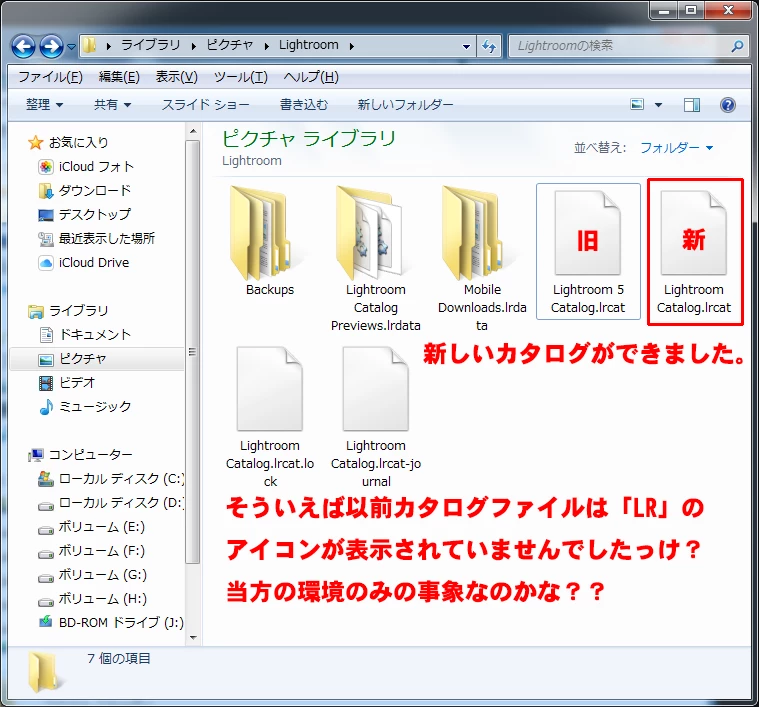
Task: Select Lightroom 5 Catalog.lrcat file
Action: point(588,251)
